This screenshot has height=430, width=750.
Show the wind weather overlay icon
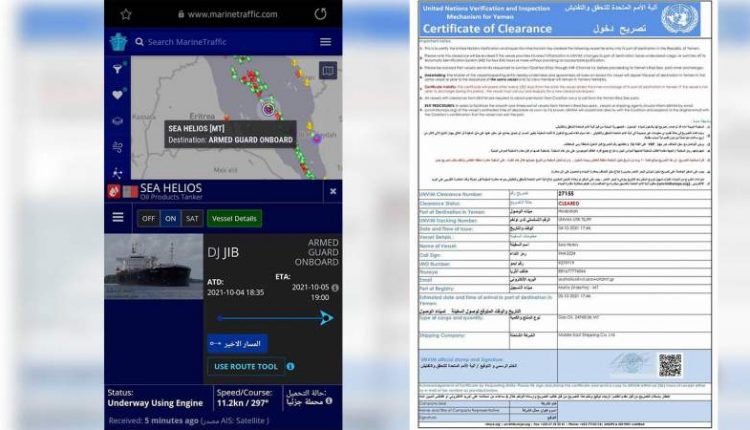[x=118, y=147]
